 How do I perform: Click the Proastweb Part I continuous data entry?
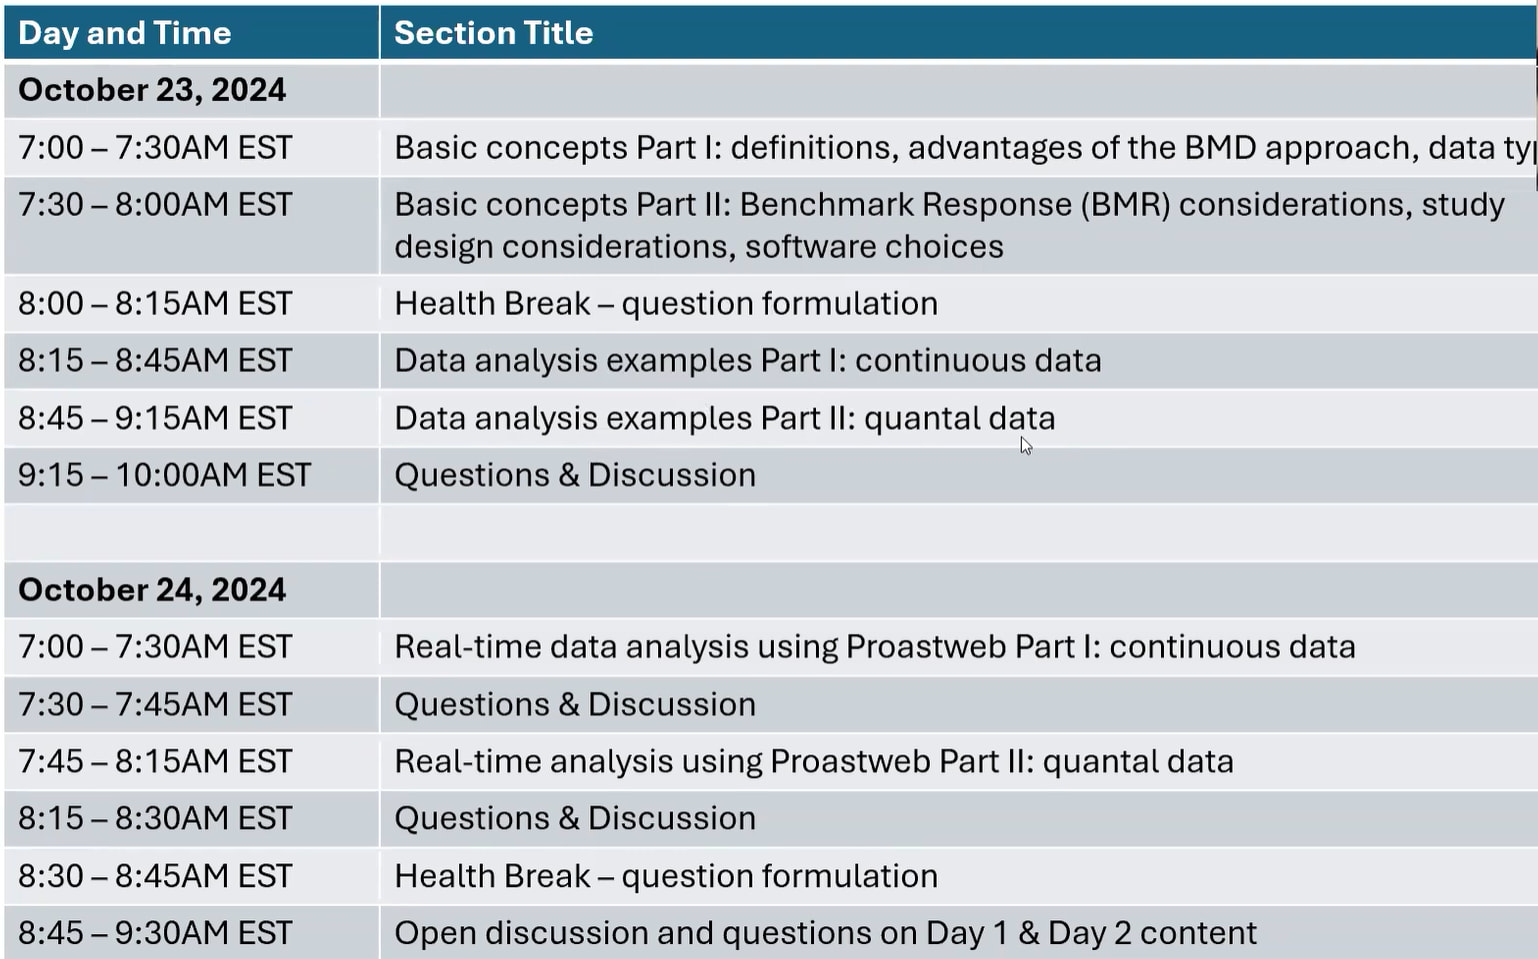(874, 647)
